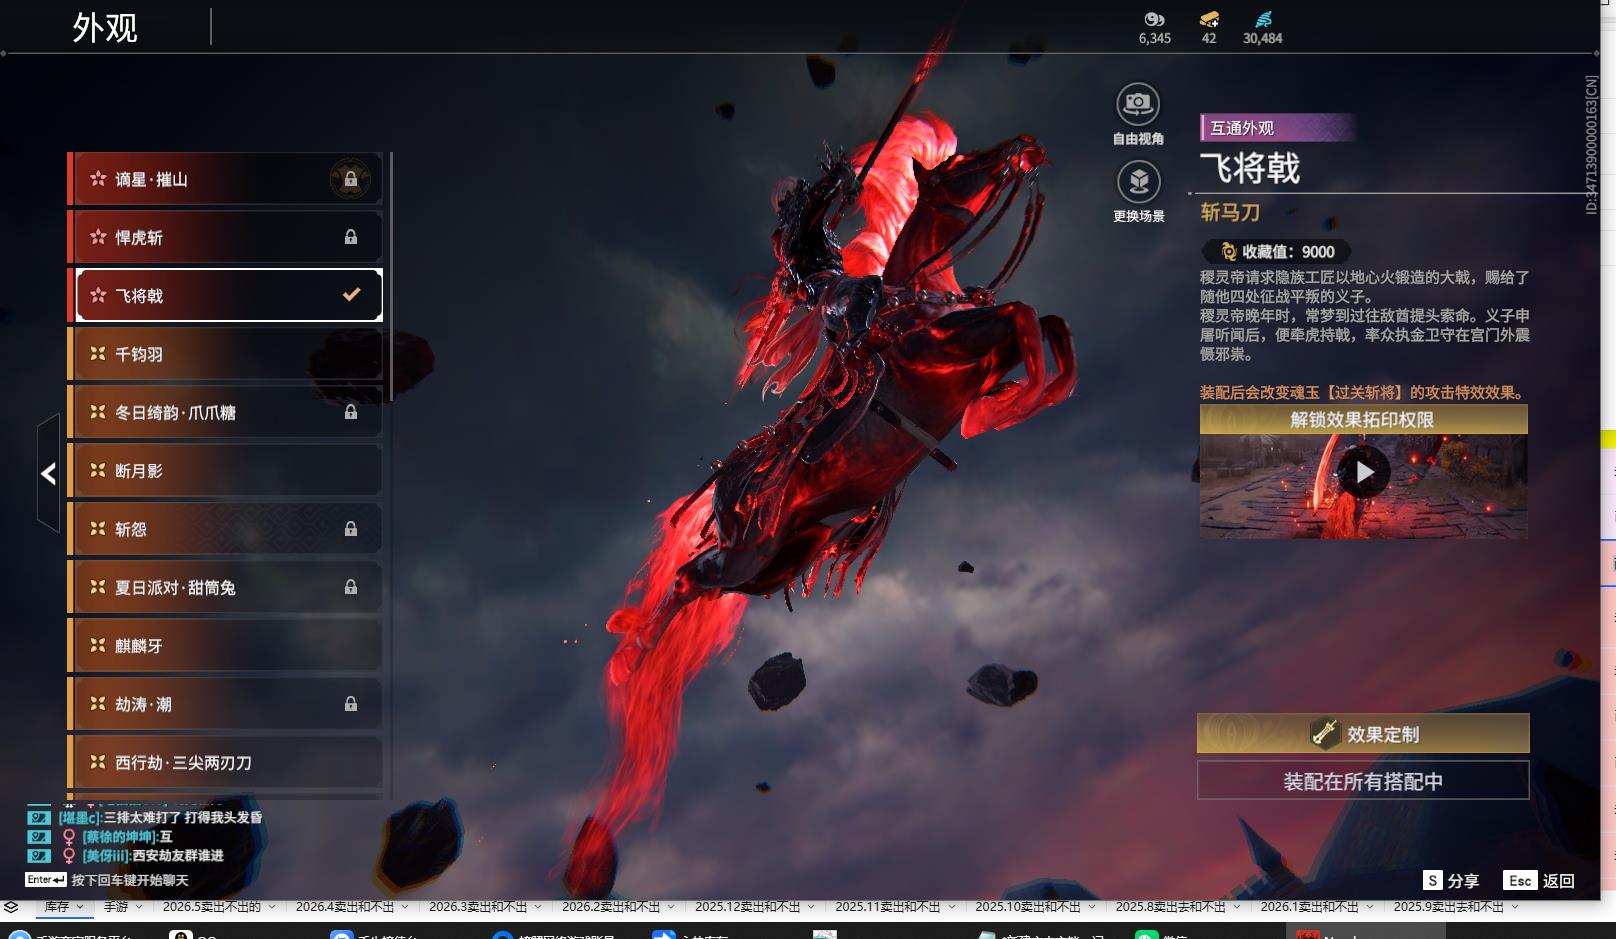Play the weapon effect preview video
This screenshot has height=939, width=1616.
pos(1364,472)
